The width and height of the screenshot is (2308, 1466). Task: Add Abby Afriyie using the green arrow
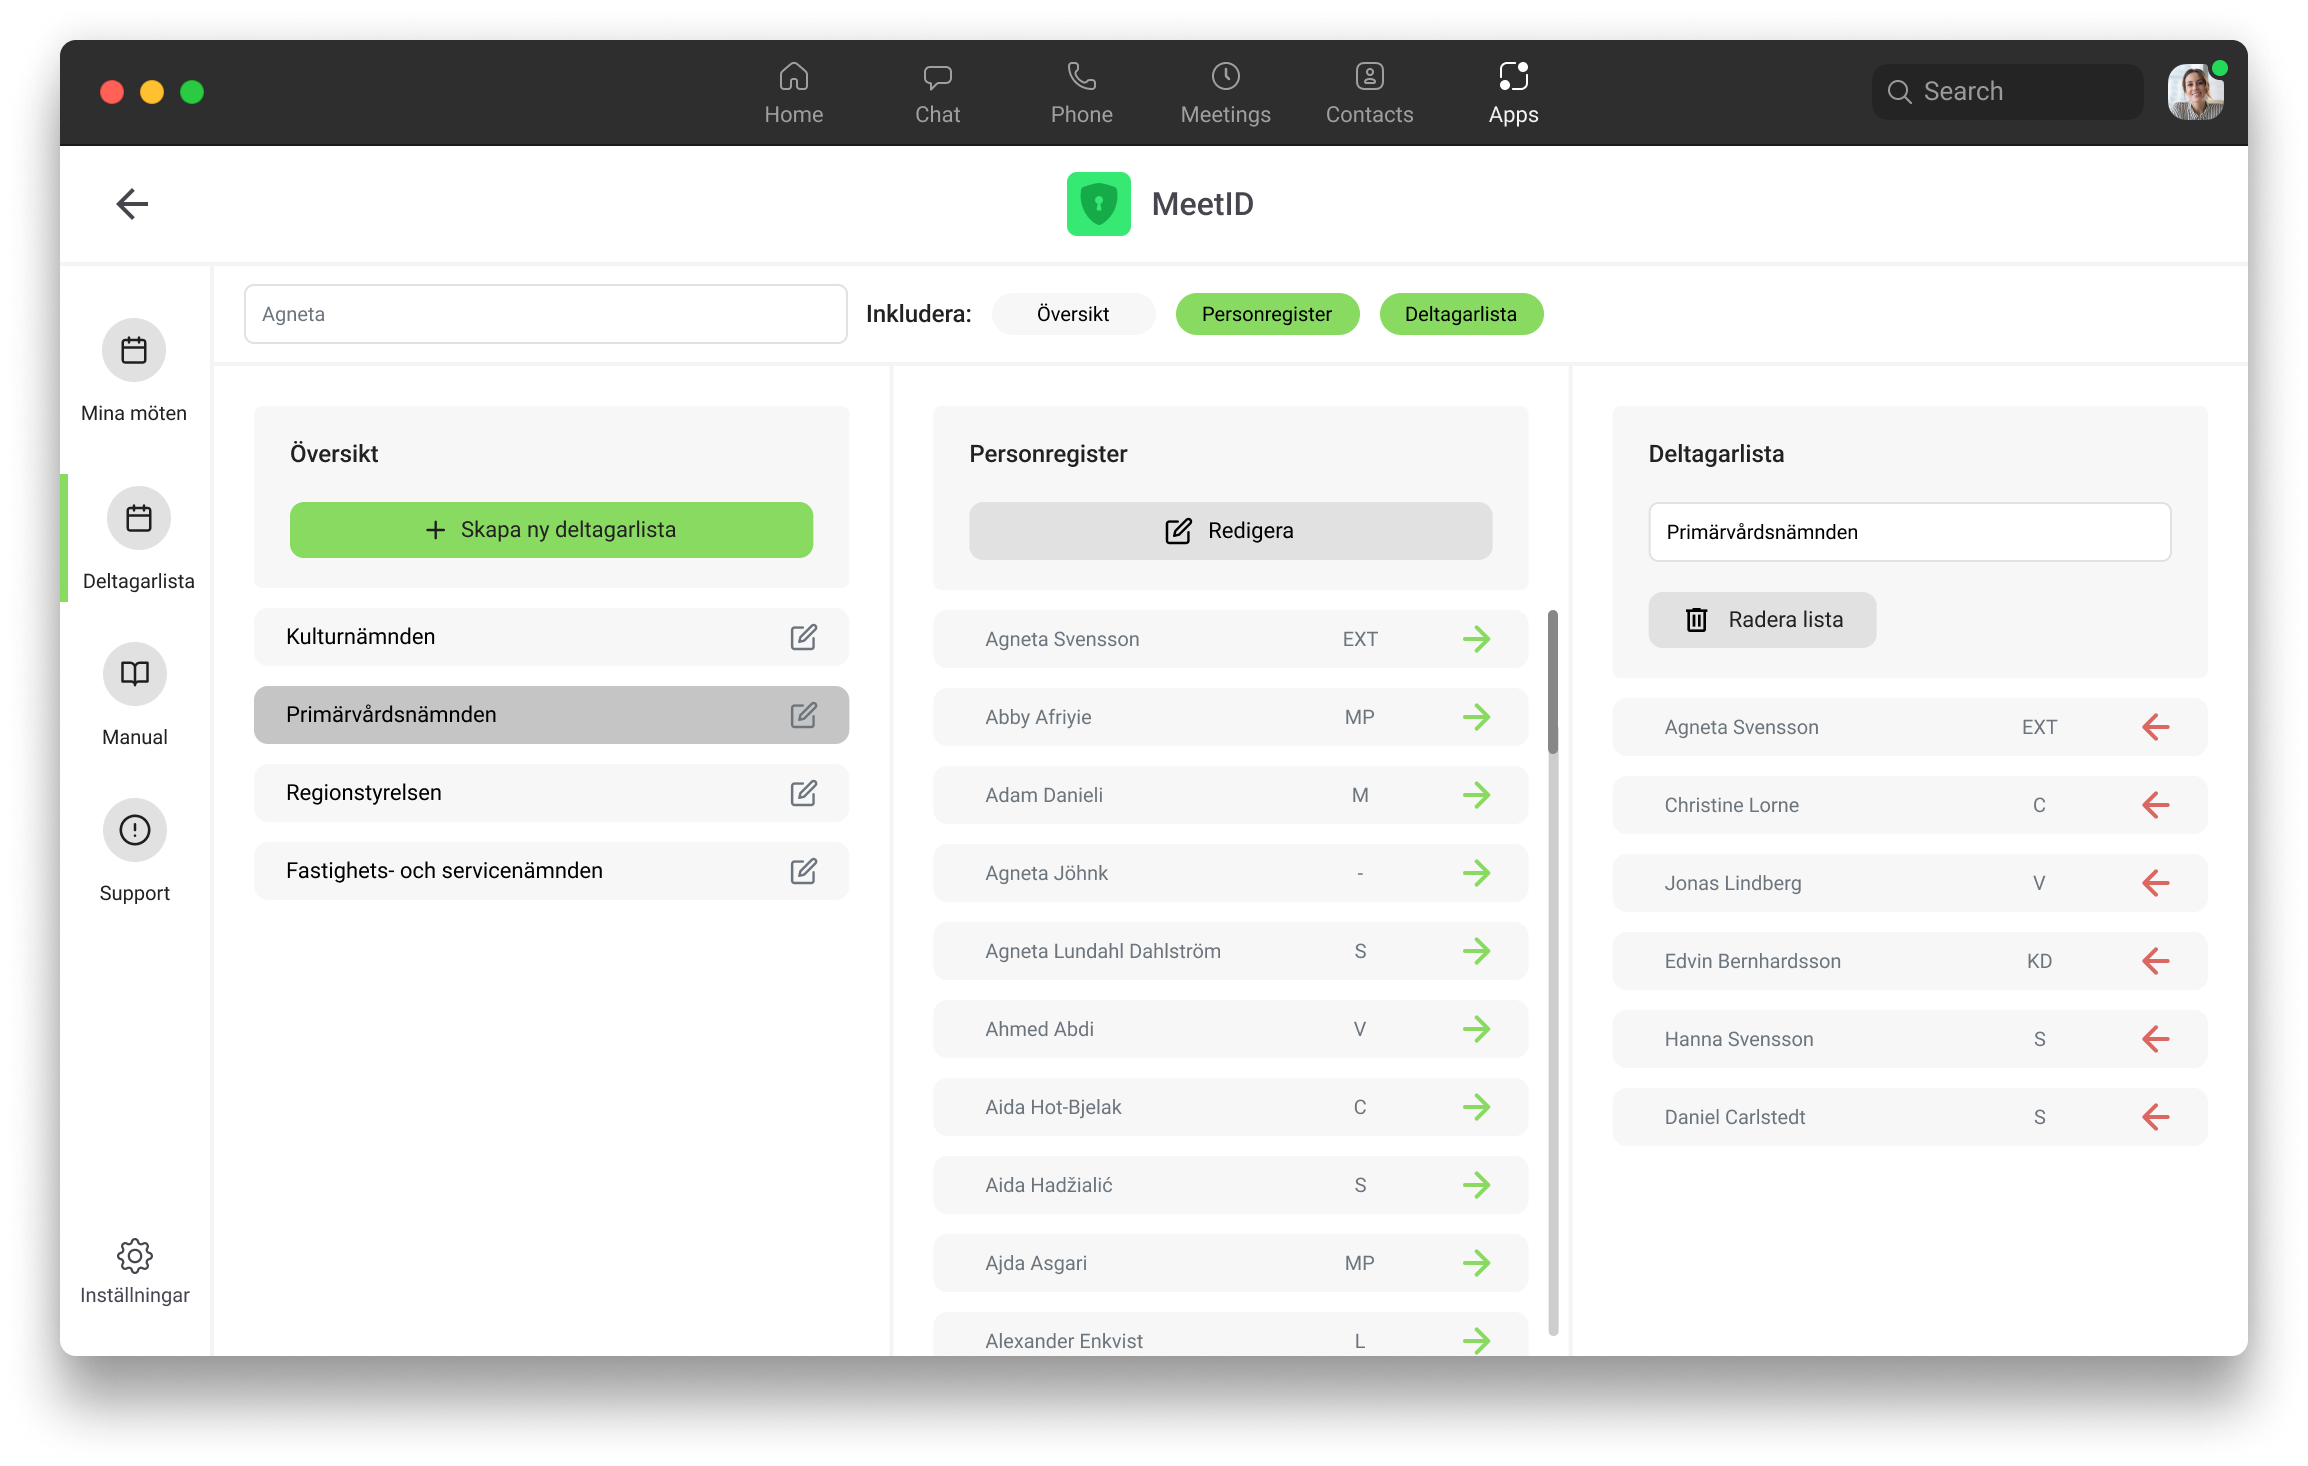(x=1478, y=717)
